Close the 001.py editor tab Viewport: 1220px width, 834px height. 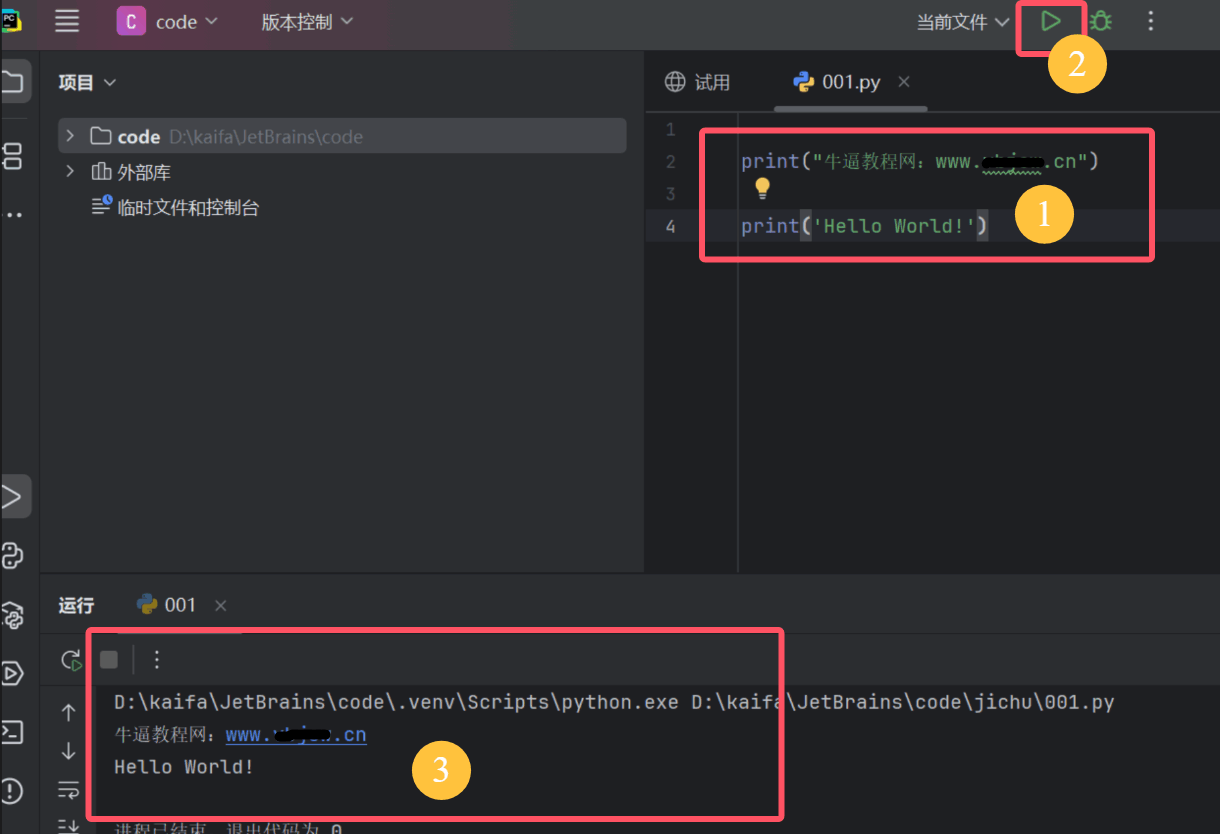904,82
